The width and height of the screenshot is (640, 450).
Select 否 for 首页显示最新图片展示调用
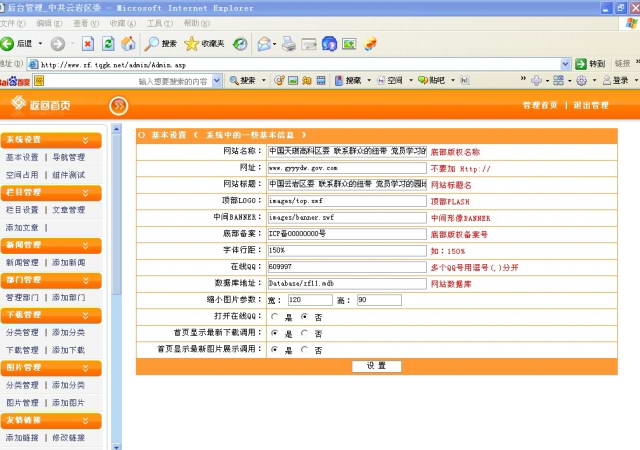coord(304,350)
